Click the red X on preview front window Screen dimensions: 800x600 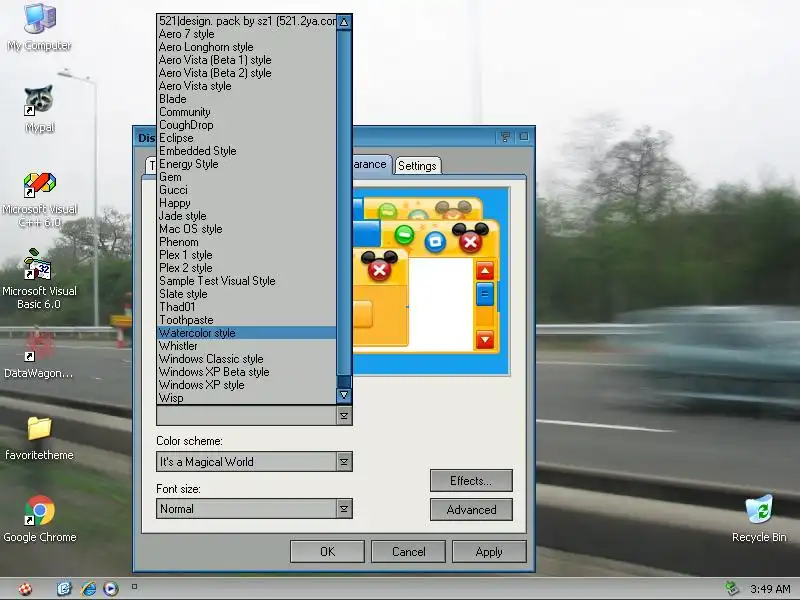click(x=470, y=242)
